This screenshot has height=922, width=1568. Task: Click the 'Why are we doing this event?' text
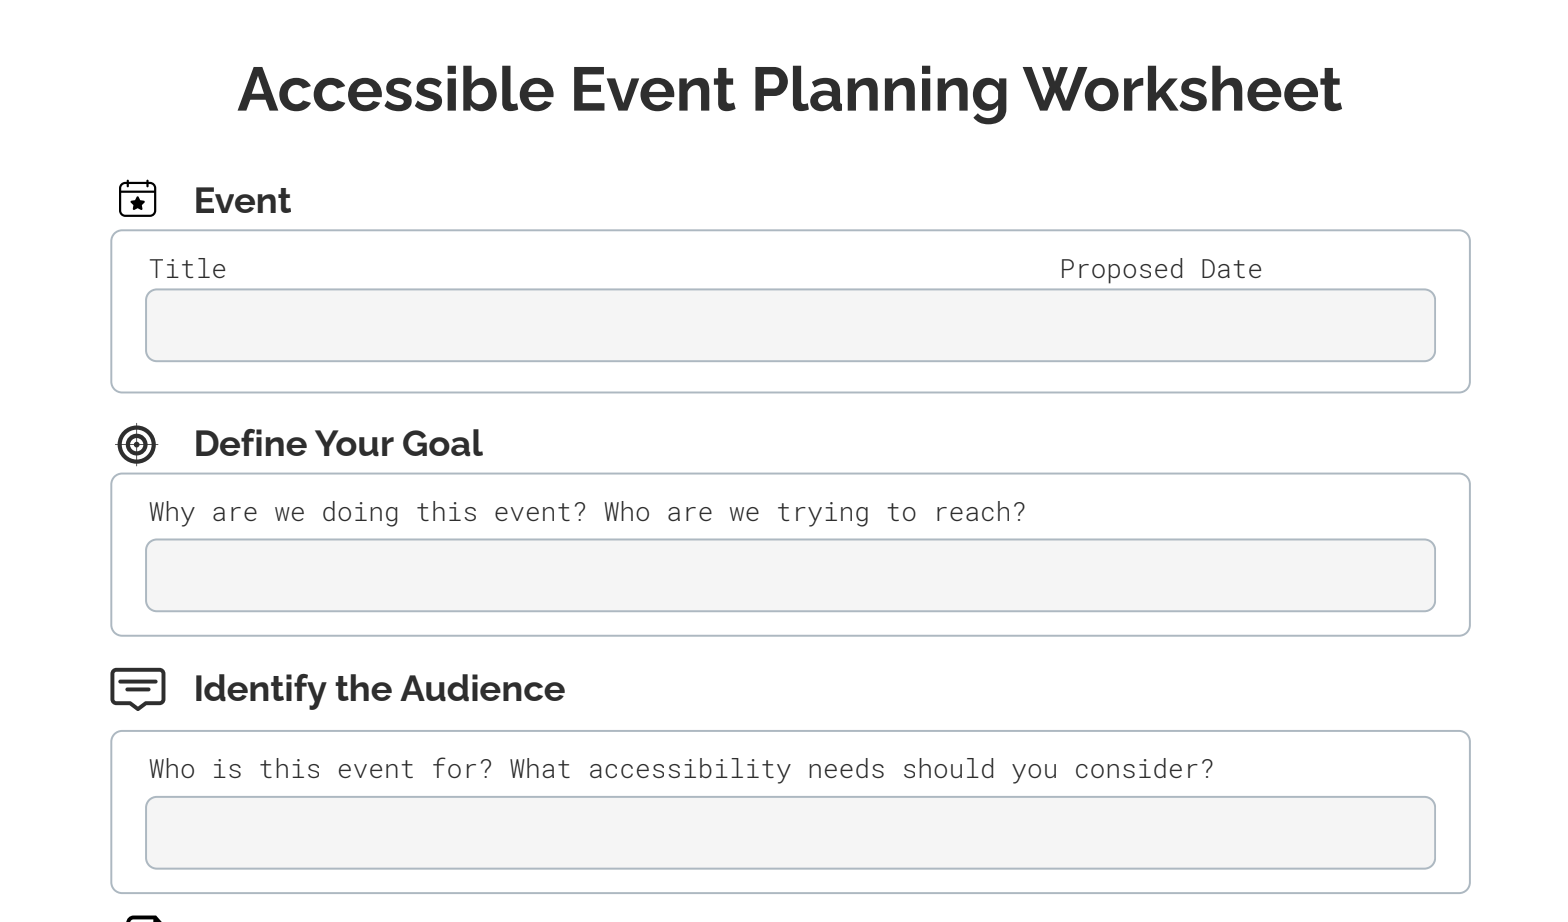coord(368,512)
